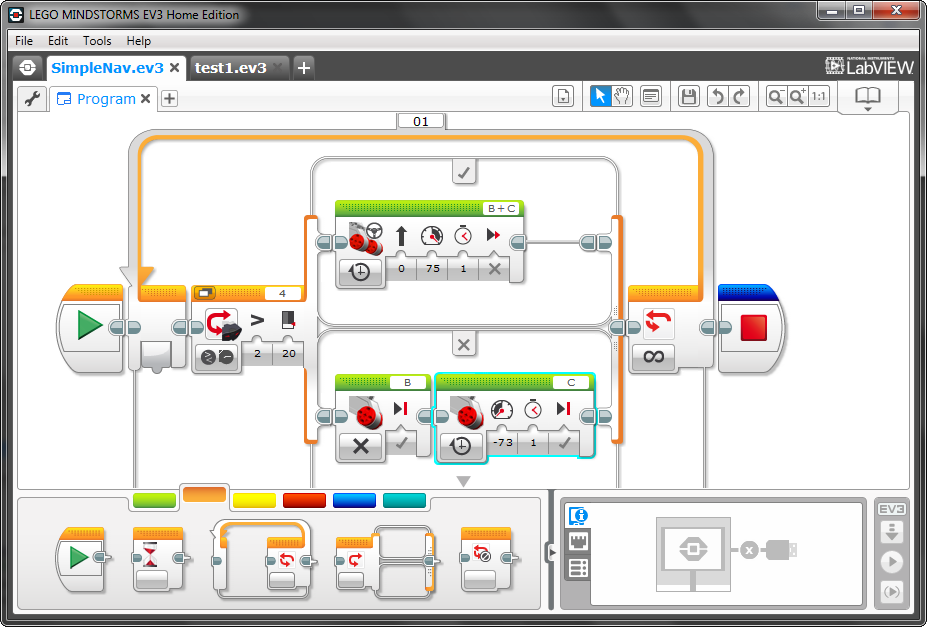The width and height of the screenshot is (927, 627).
Task: Open the Tools menu
Action: point(97,41)
